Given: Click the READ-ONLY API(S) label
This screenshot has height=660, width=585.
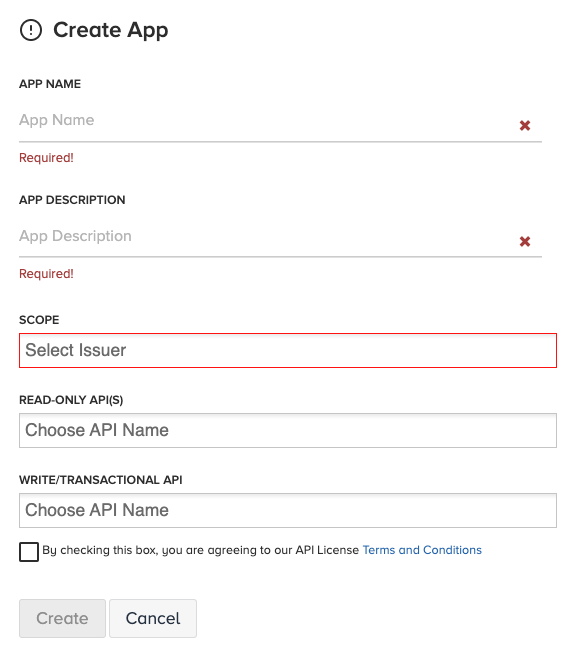Looking at the screenshot, I should [x=71, y=400].
